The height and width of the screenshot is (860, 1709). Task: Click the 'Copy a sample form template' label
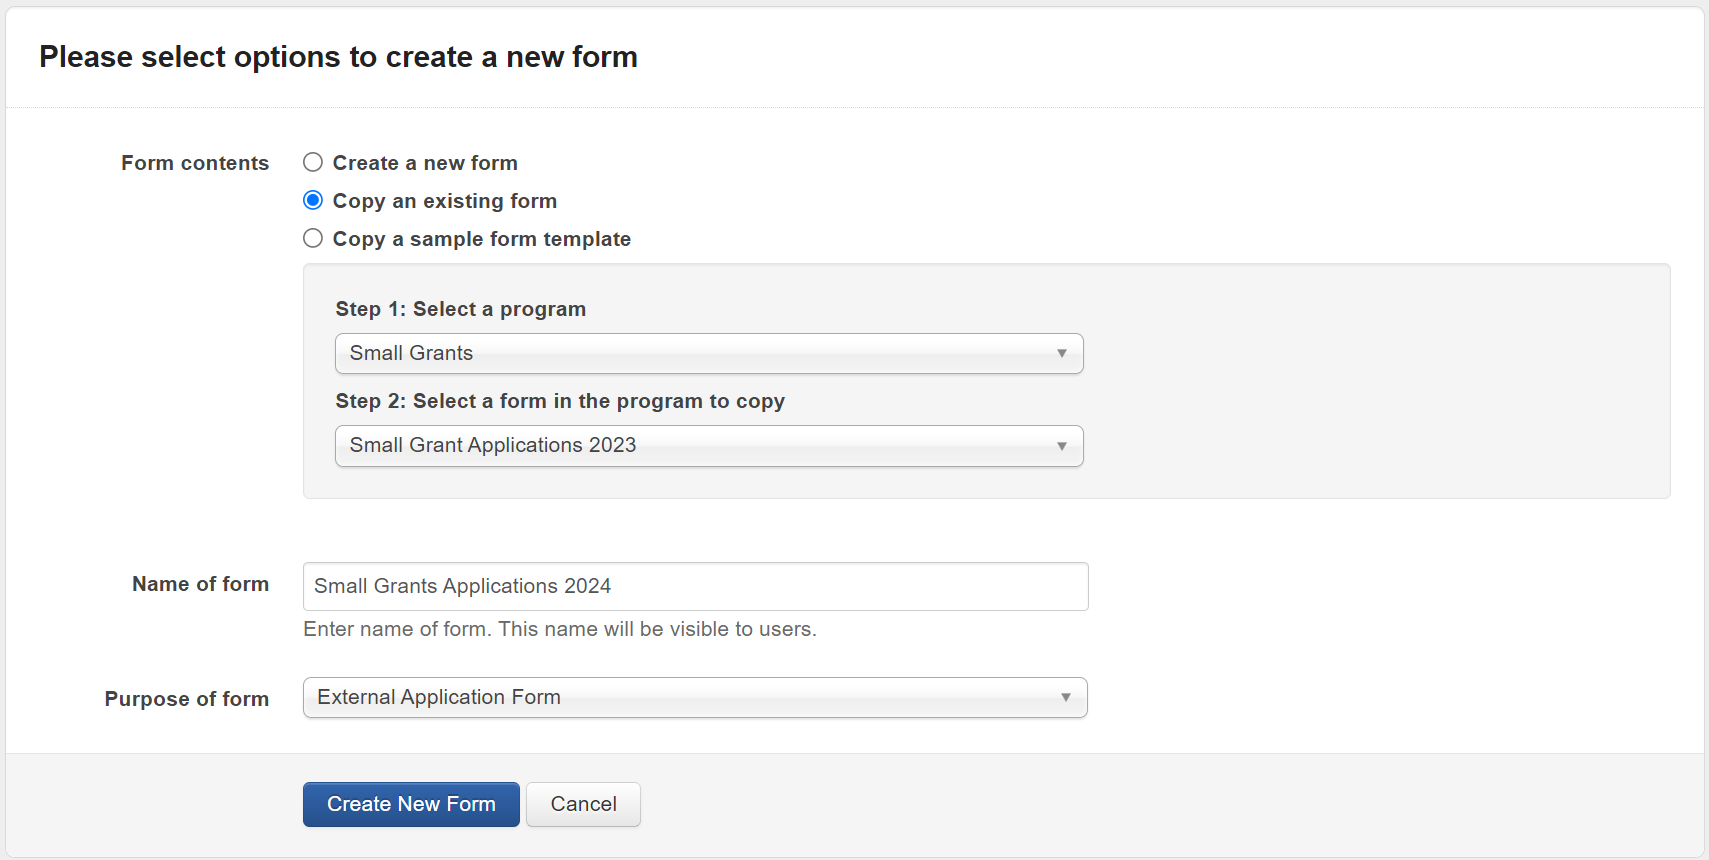[481, 239]
